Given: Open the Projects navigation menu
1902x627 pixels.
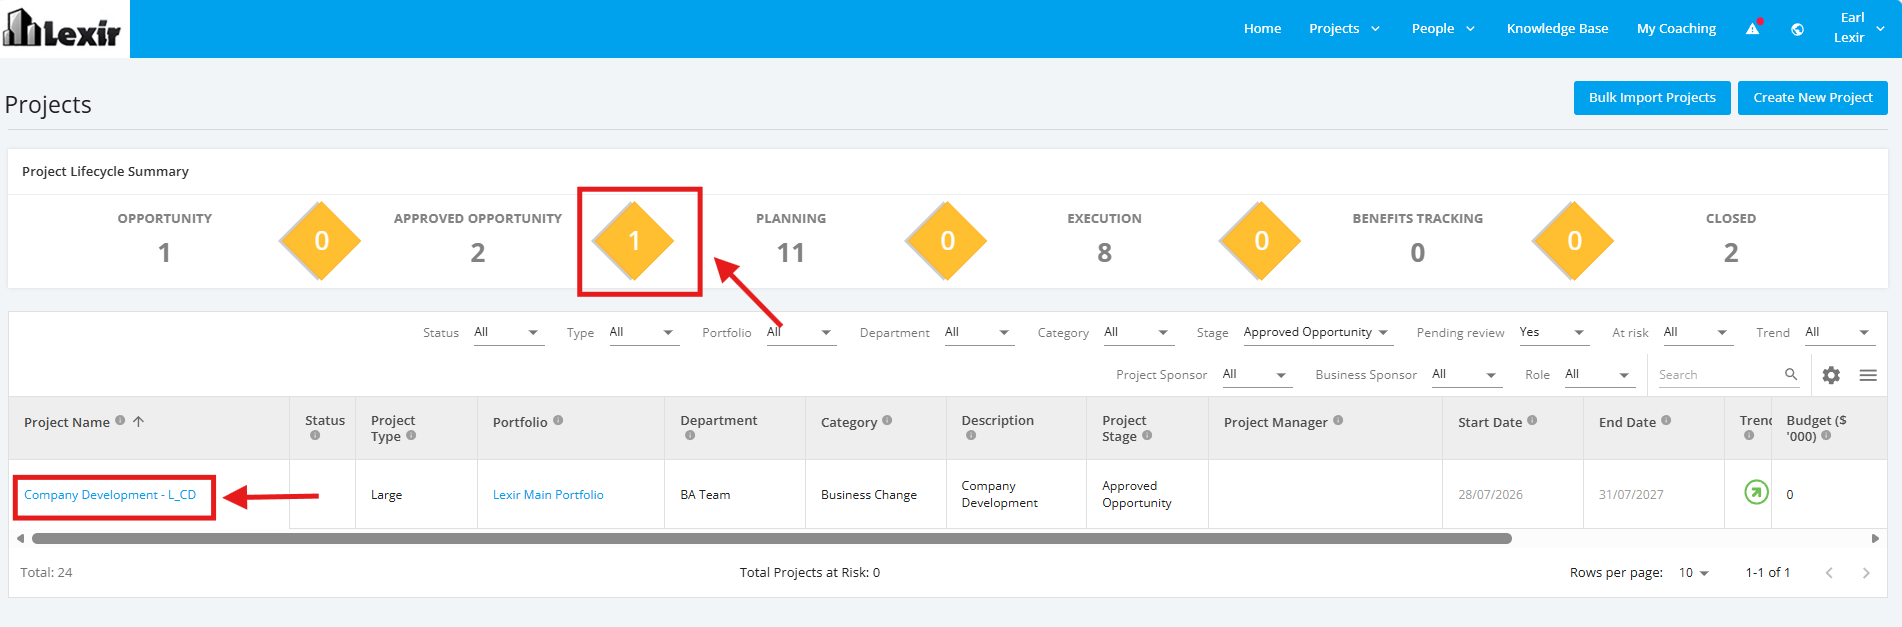Looking at the screenshot, I should click(x=1344, y=28).
